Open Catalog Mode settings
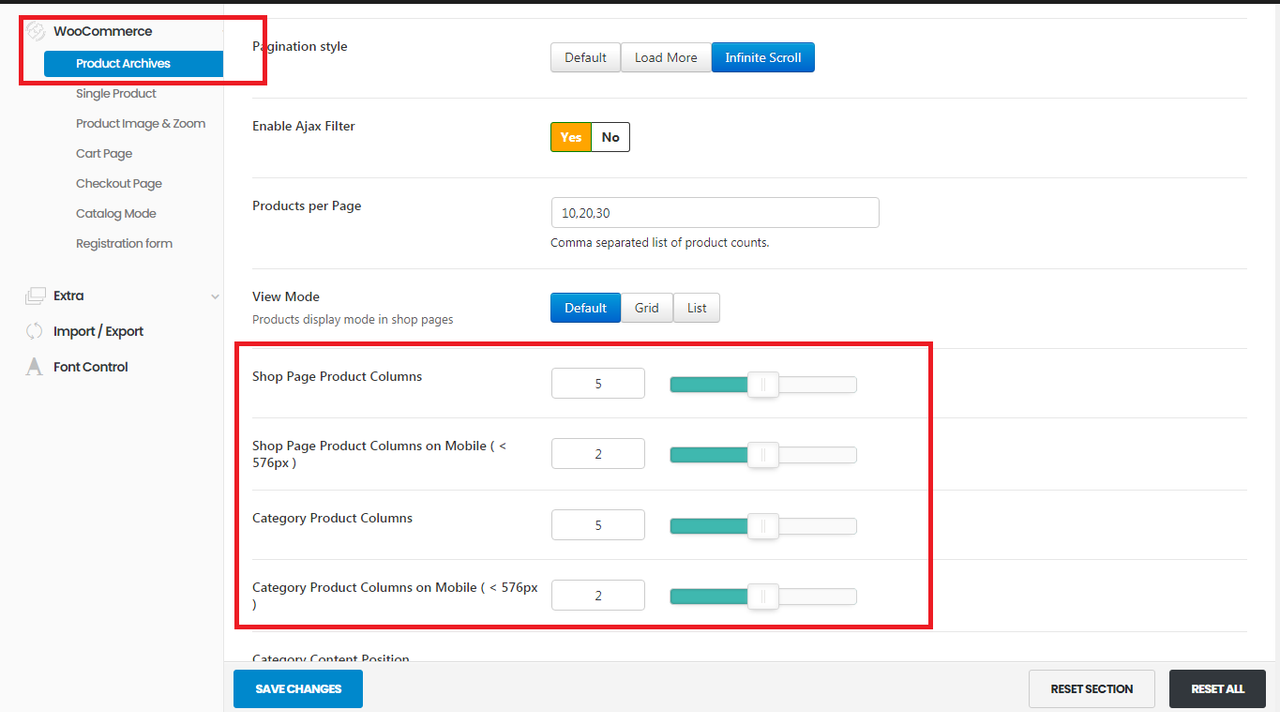This screenshot has height=712, width=1280. pos(116,213)
